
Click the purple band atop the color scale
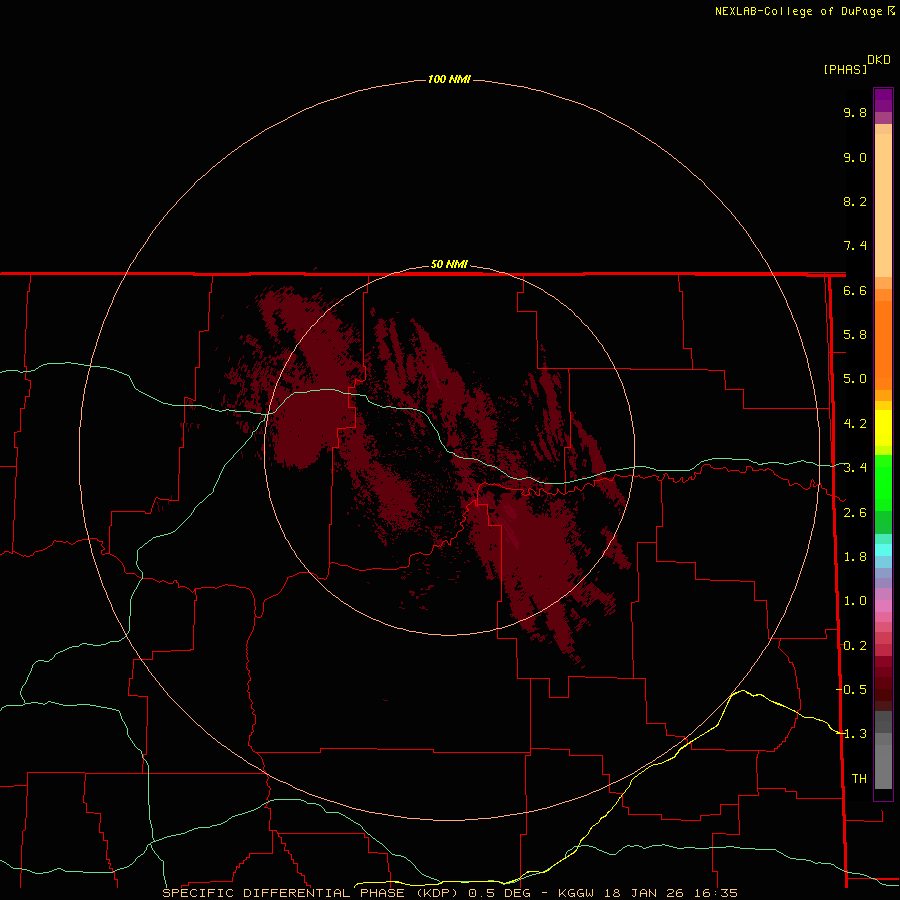(x=883, y=100)
